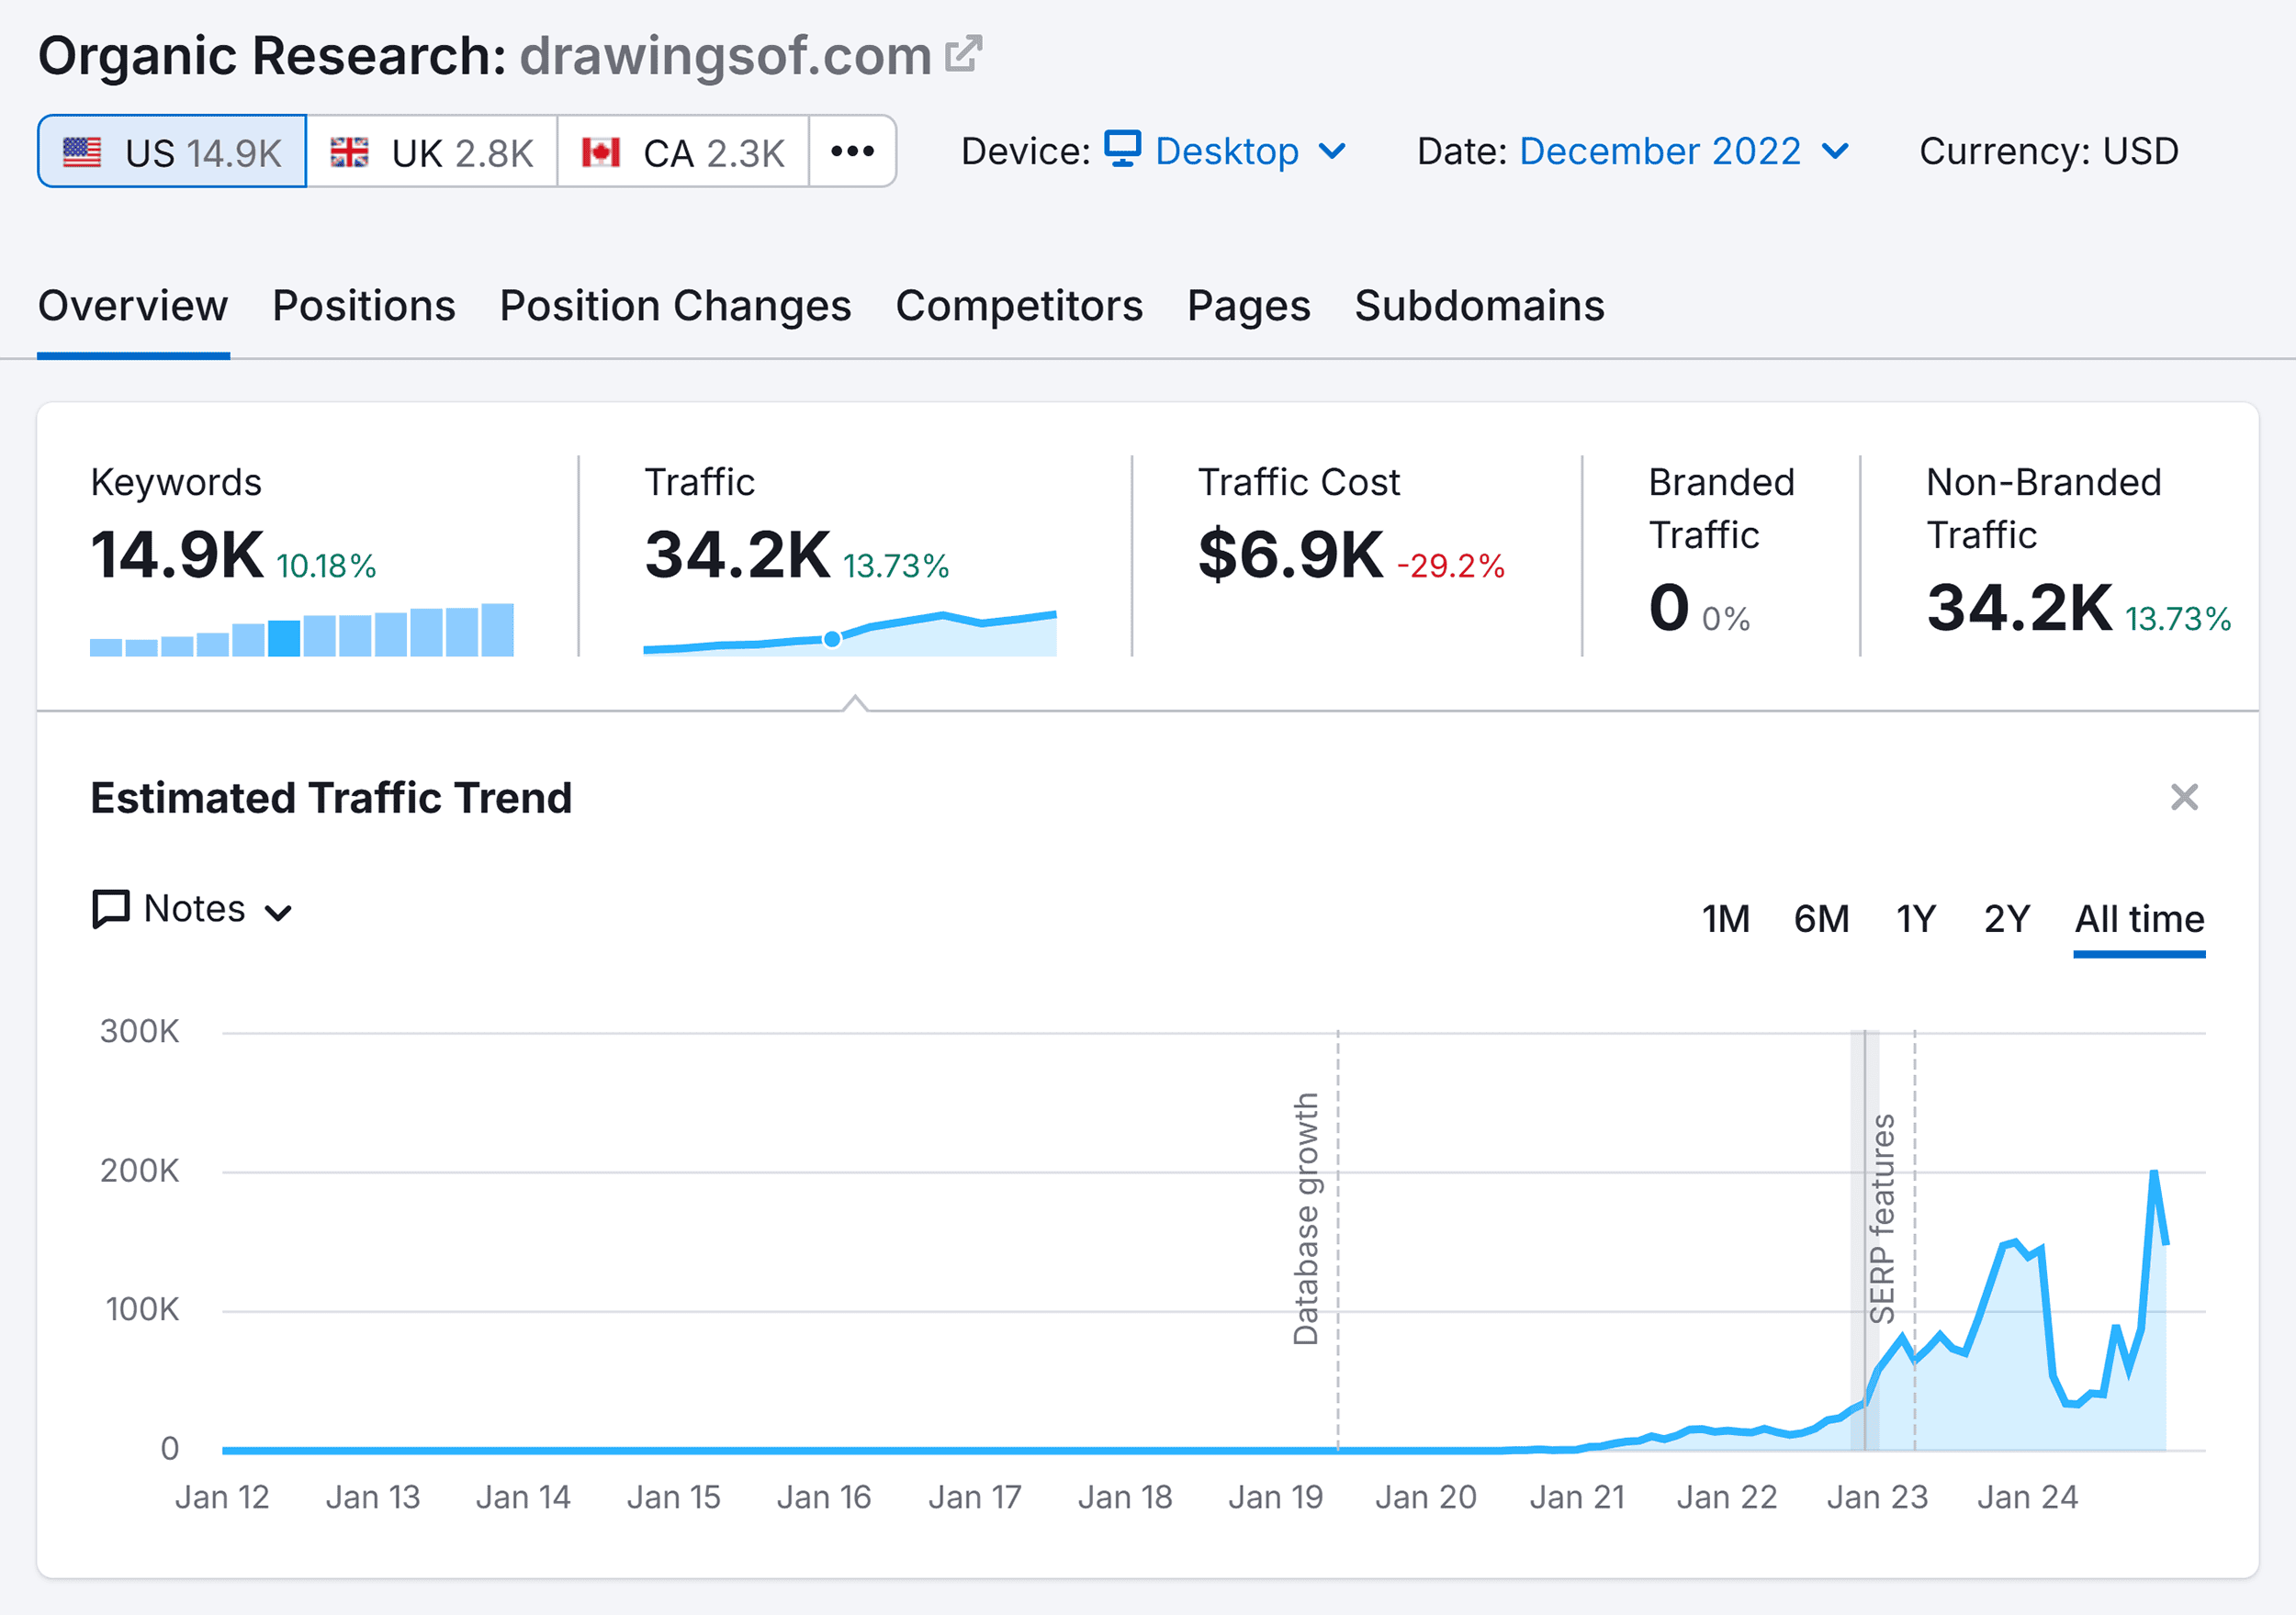Set chart range to 1Y
The width and height of the screenshot is (2296, 1615).
(x=1916, y=919)
